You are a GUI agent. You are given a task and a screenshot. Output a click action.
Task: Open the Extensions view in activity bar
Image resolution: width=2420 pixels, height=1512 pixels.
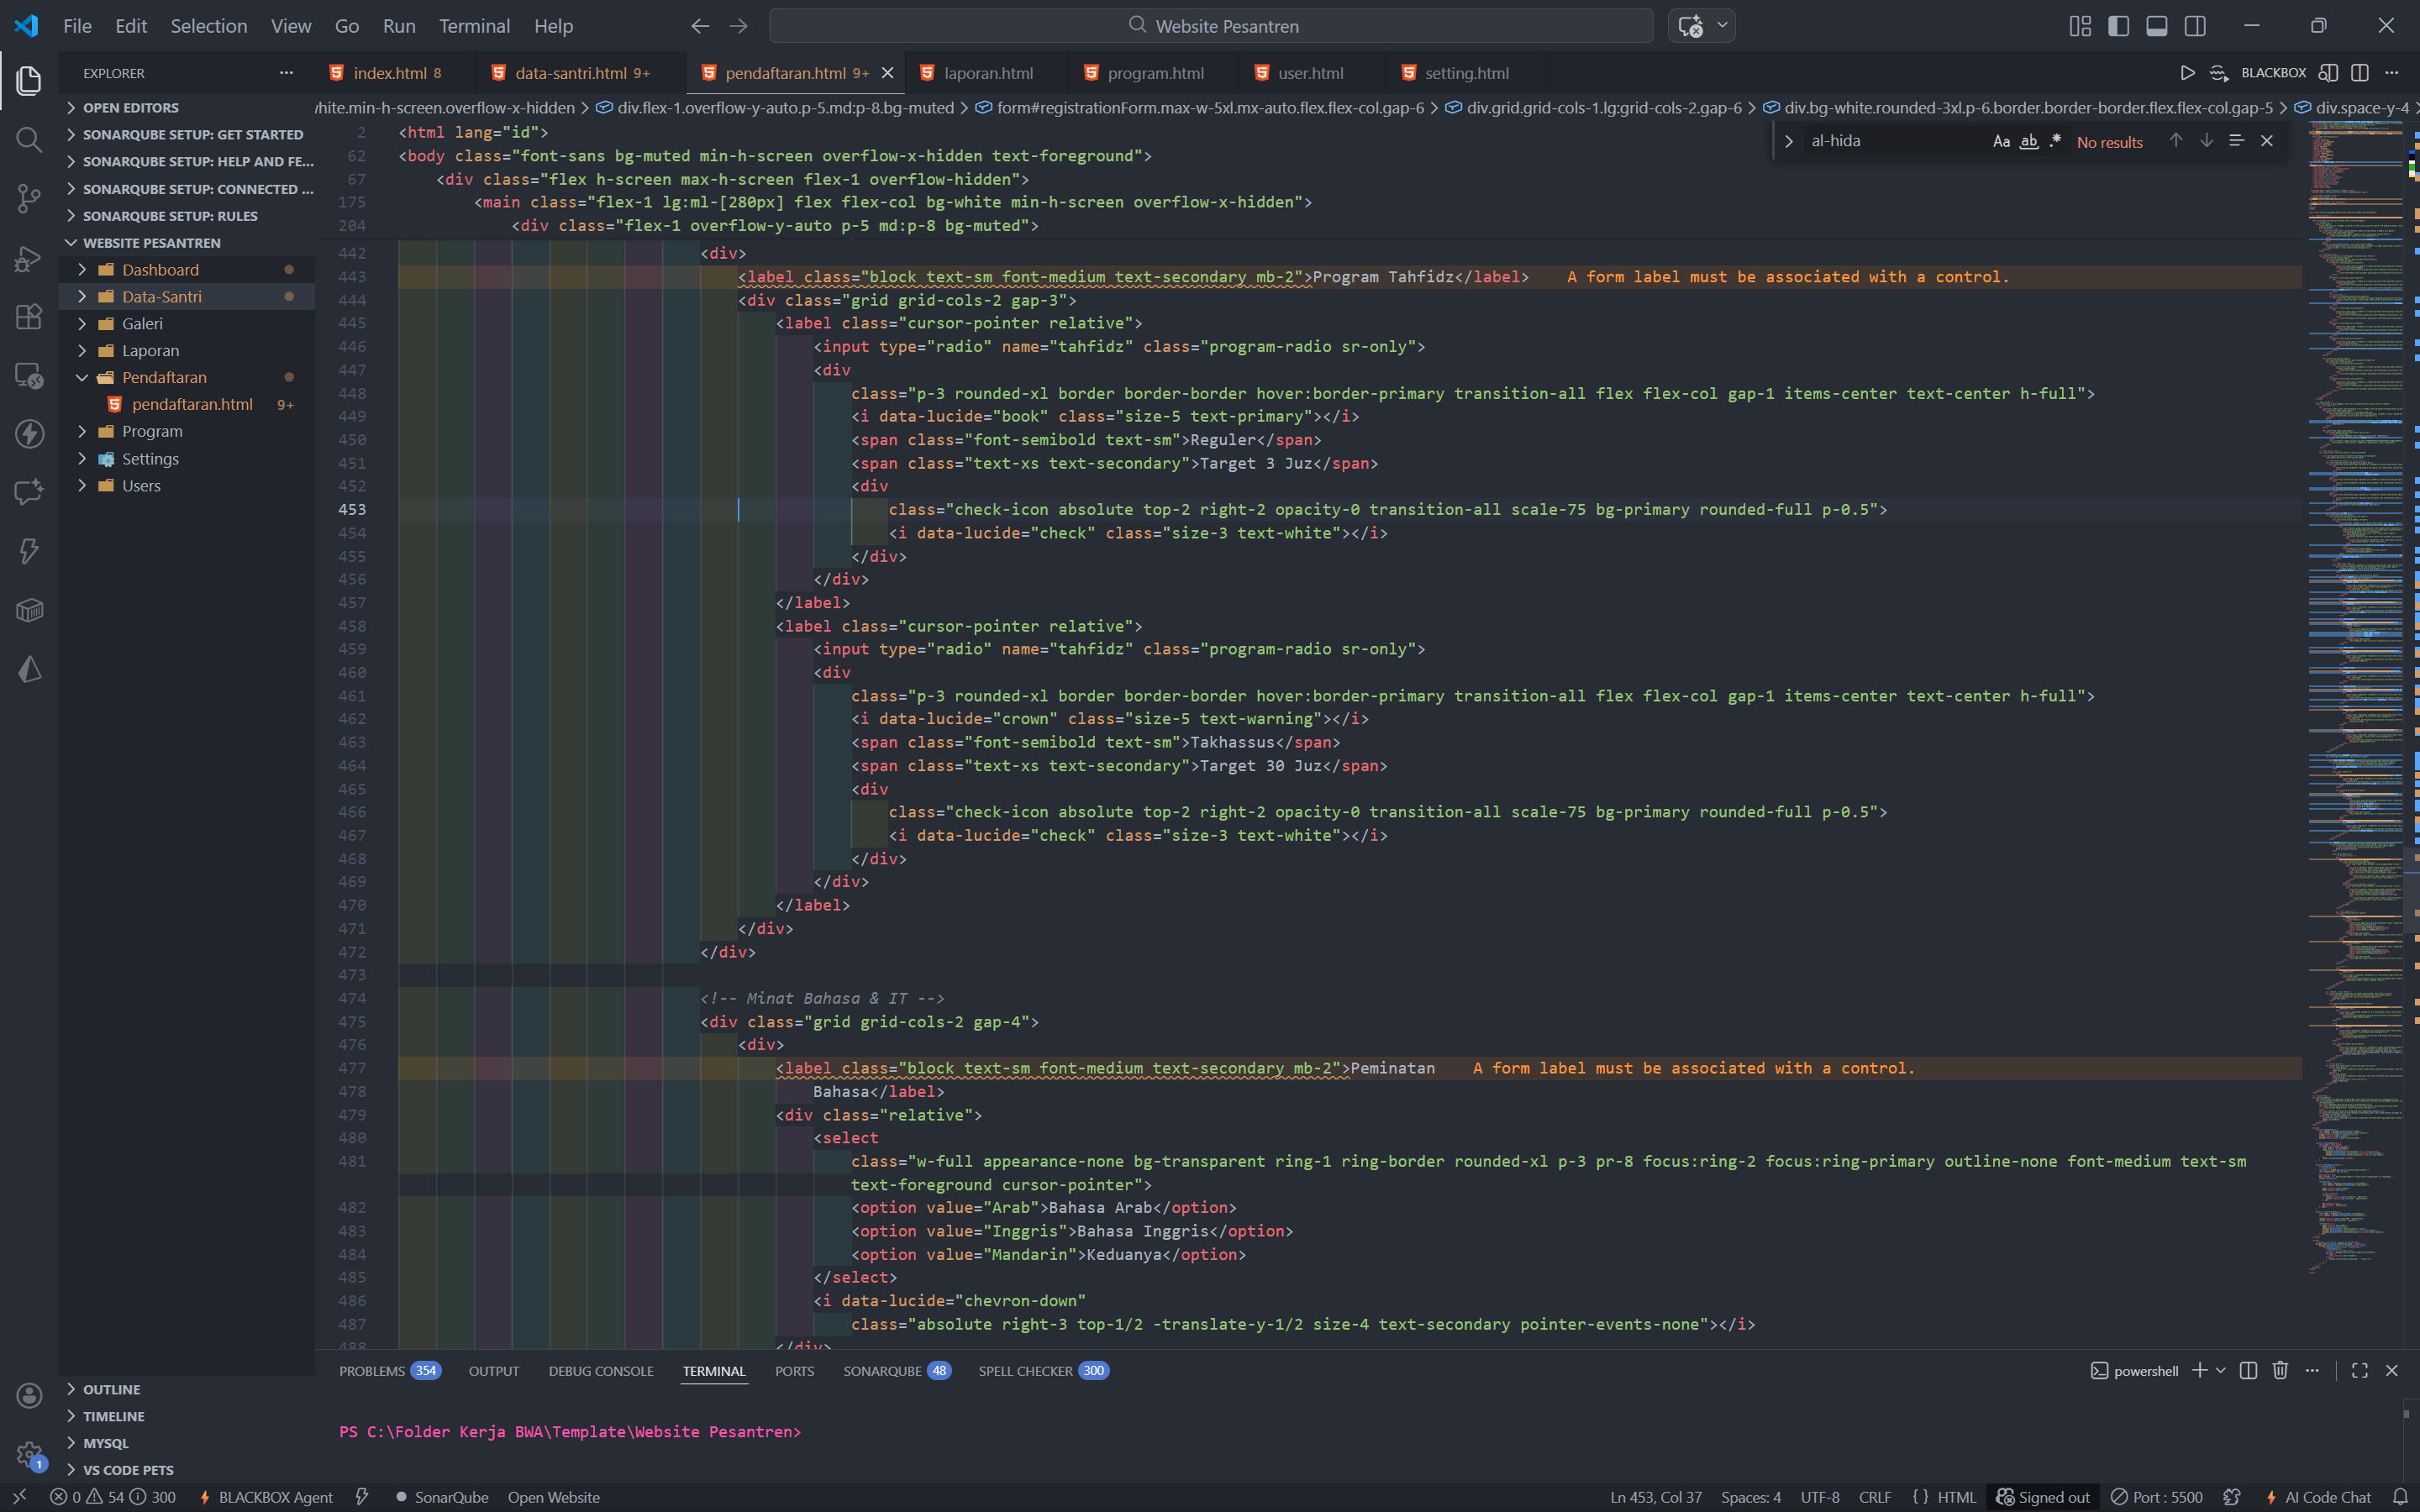[29, 316]
